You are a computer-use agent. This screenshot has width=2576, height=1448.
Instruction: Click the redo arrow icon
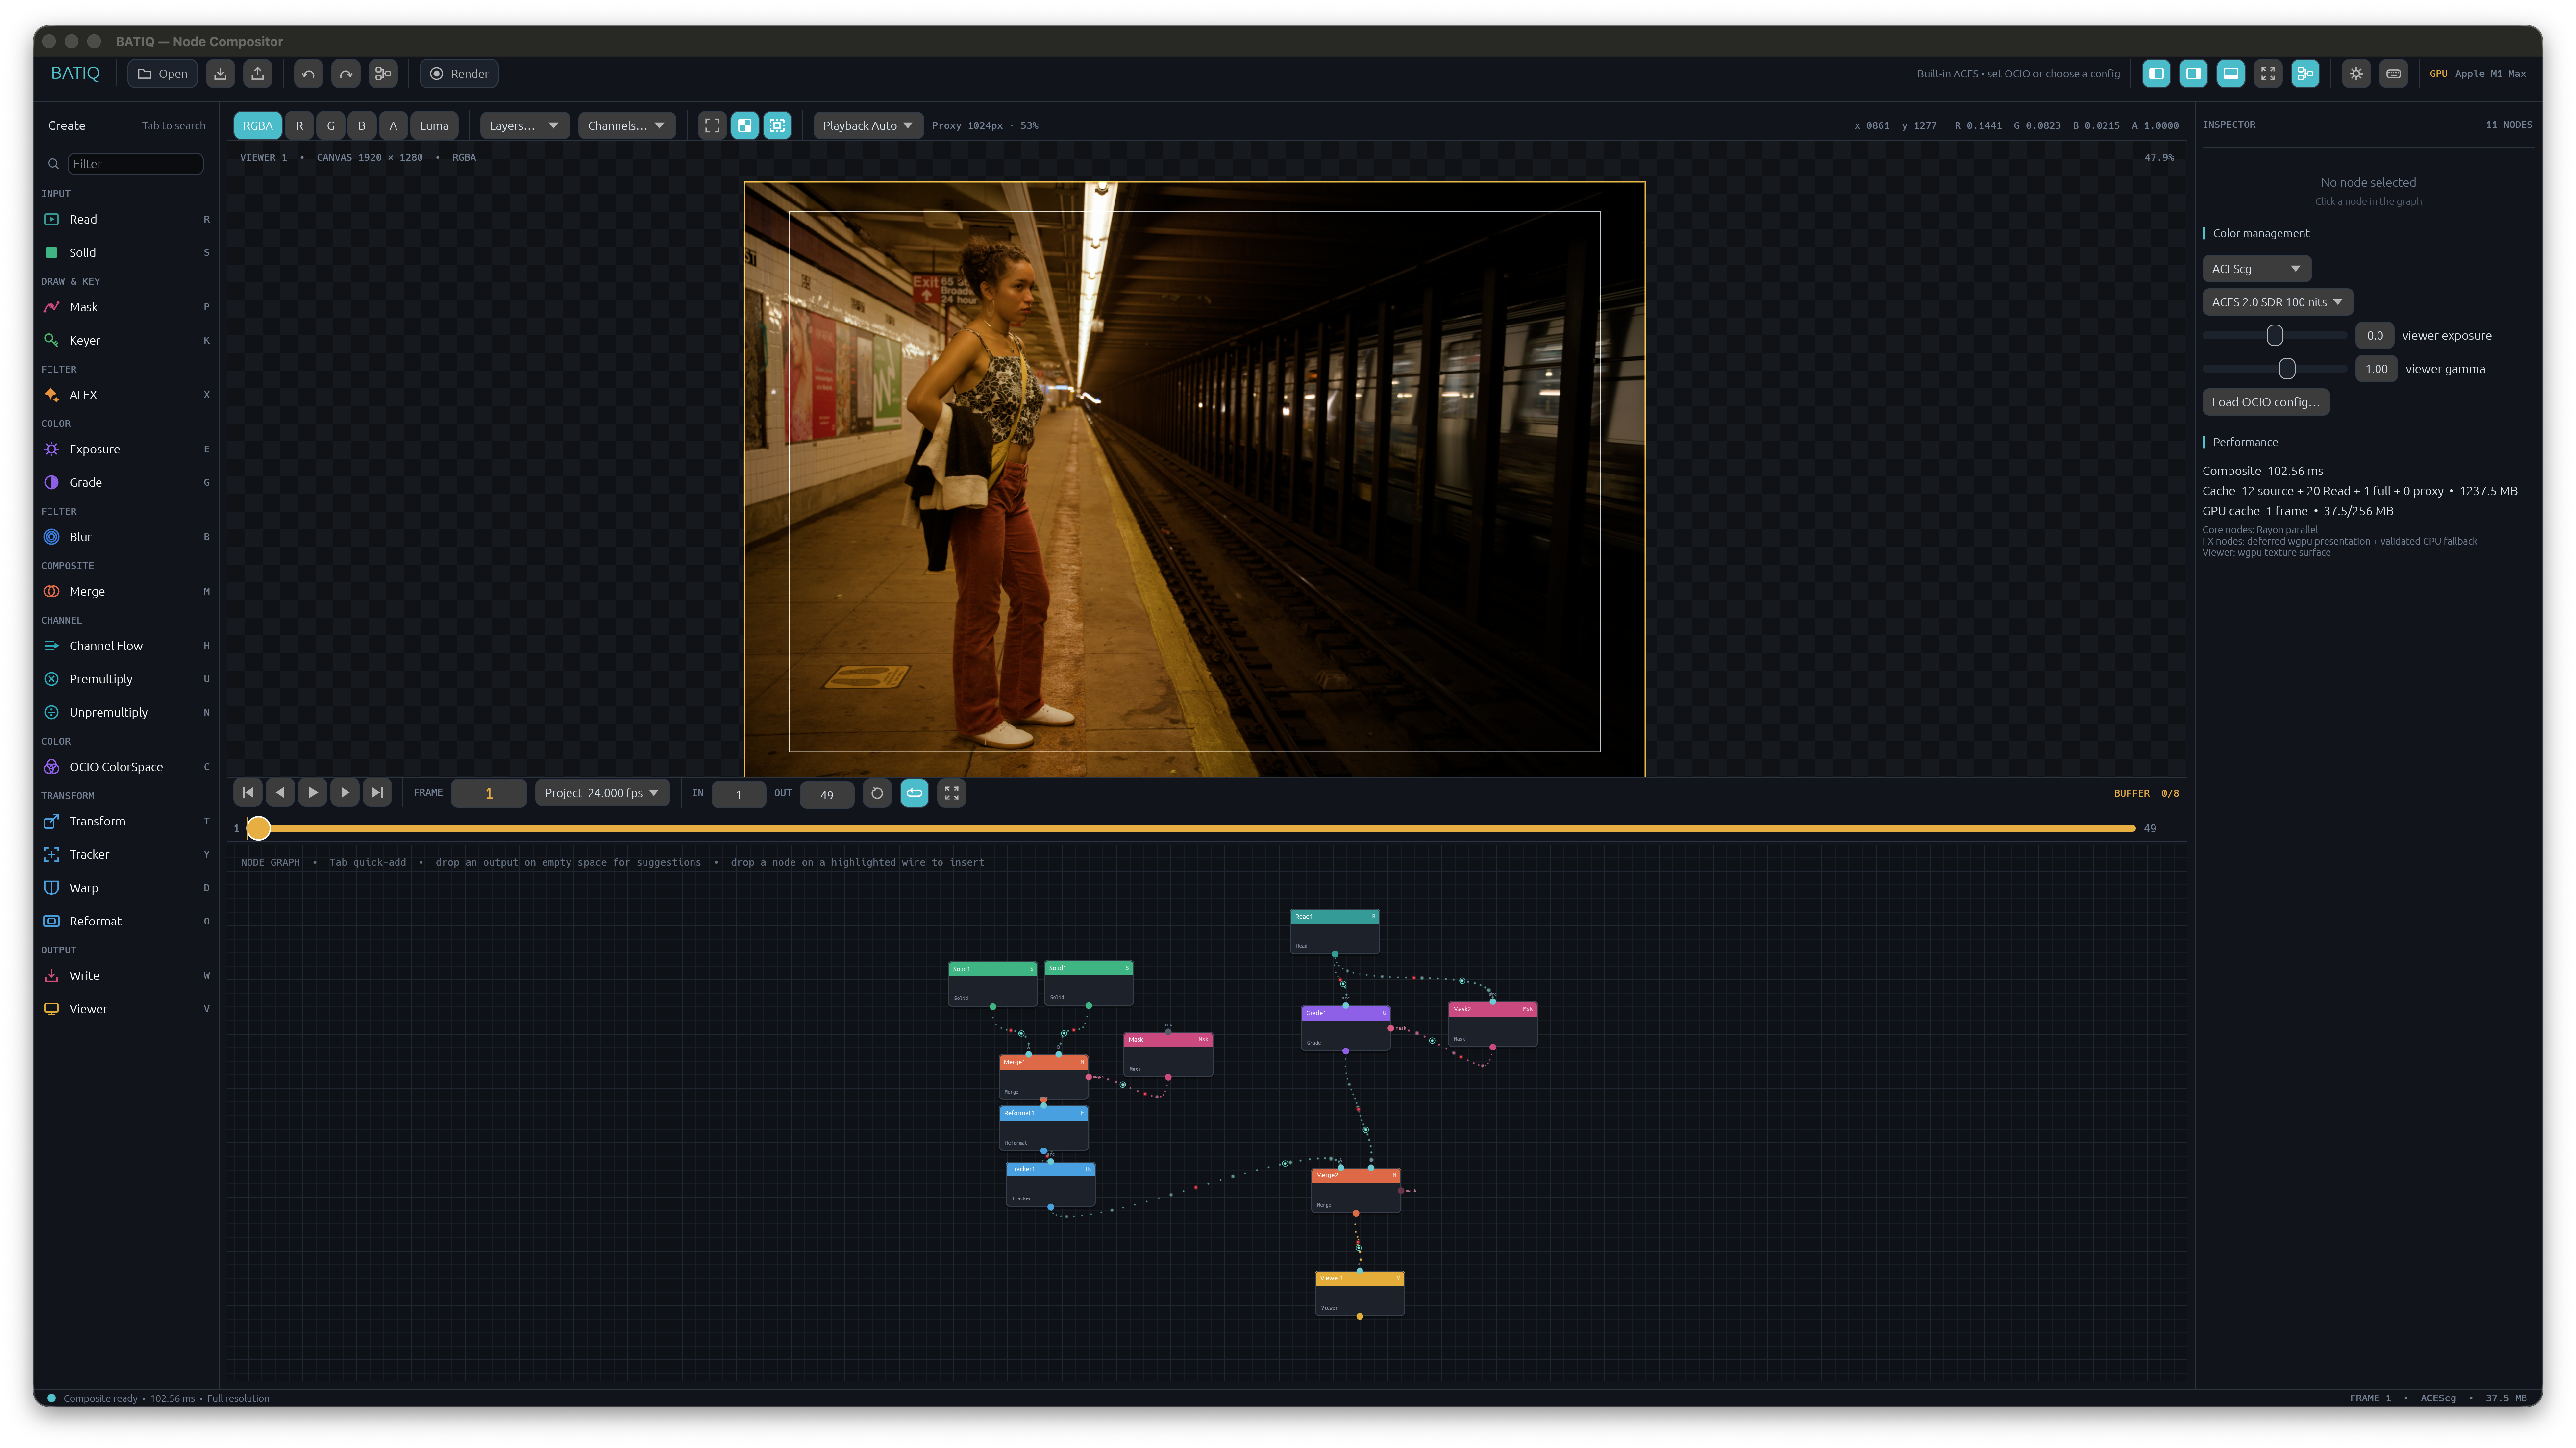[x=345, y=73]
